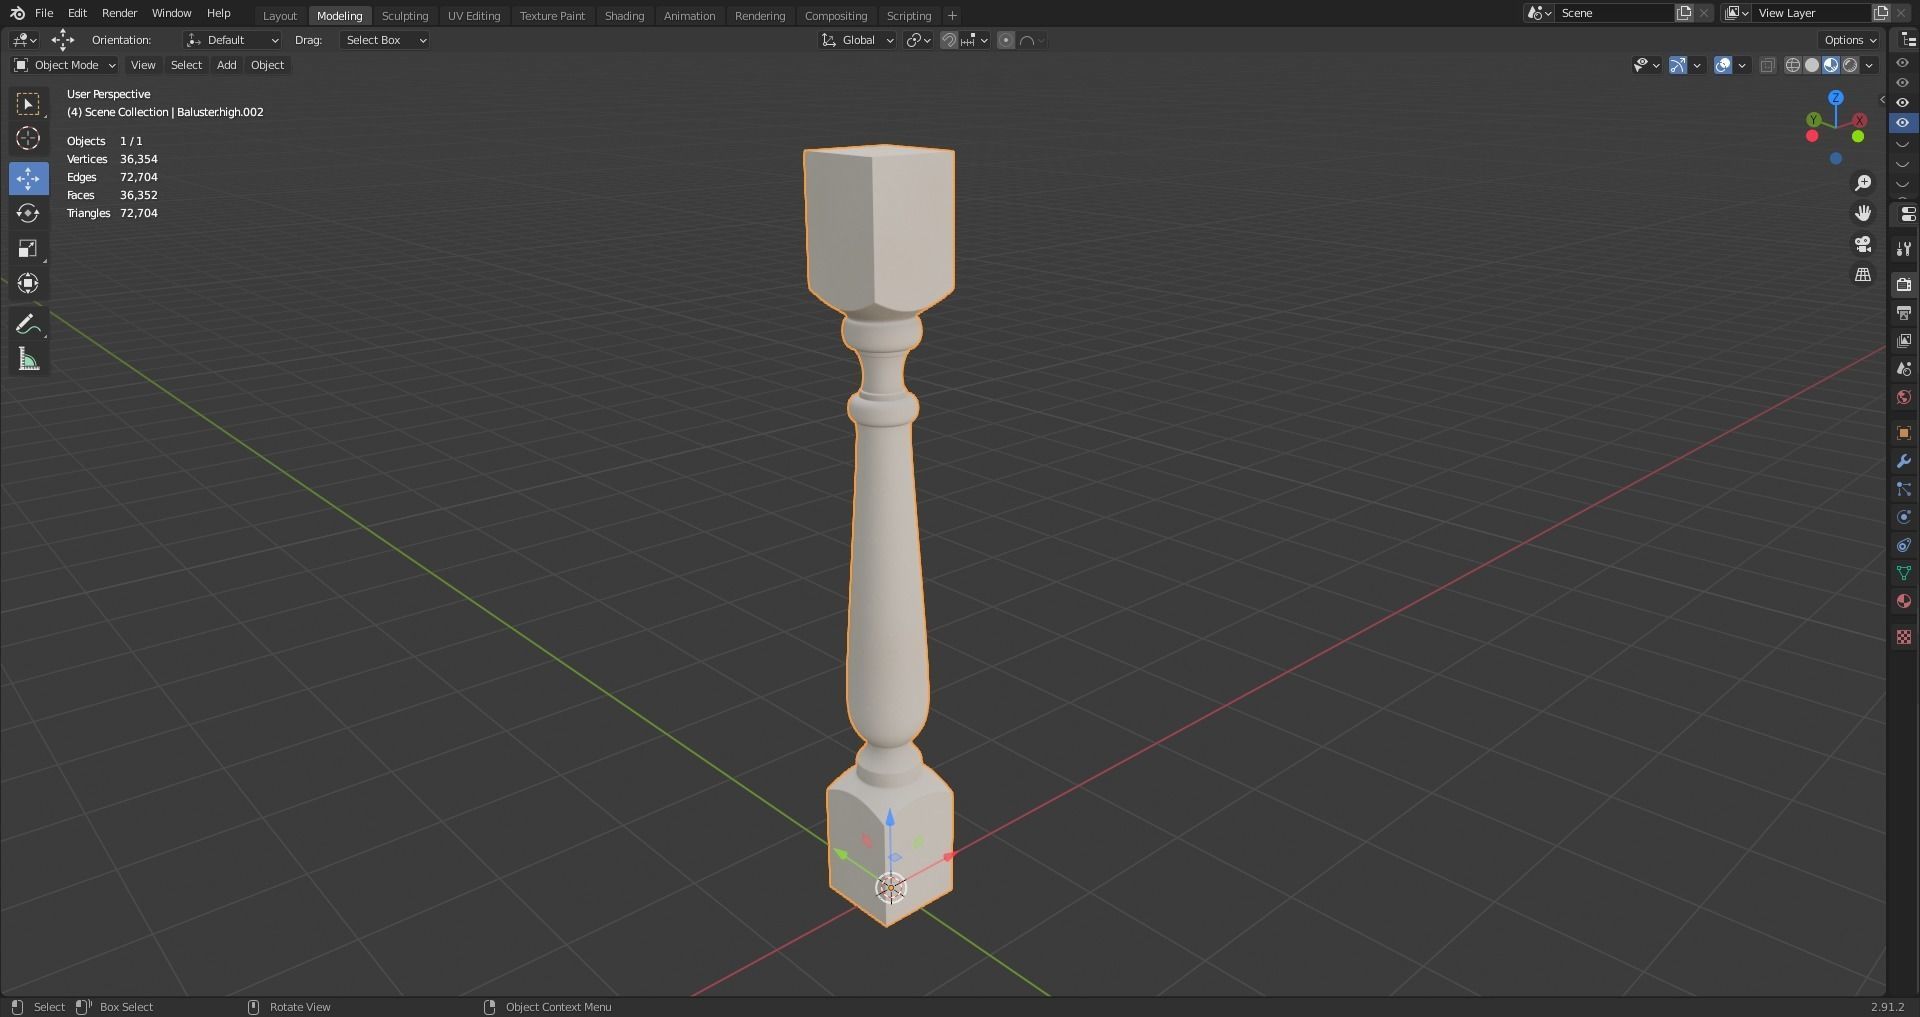Open the File menu
This screenshot has width=1920, height=1017.
tap(44, 13)
